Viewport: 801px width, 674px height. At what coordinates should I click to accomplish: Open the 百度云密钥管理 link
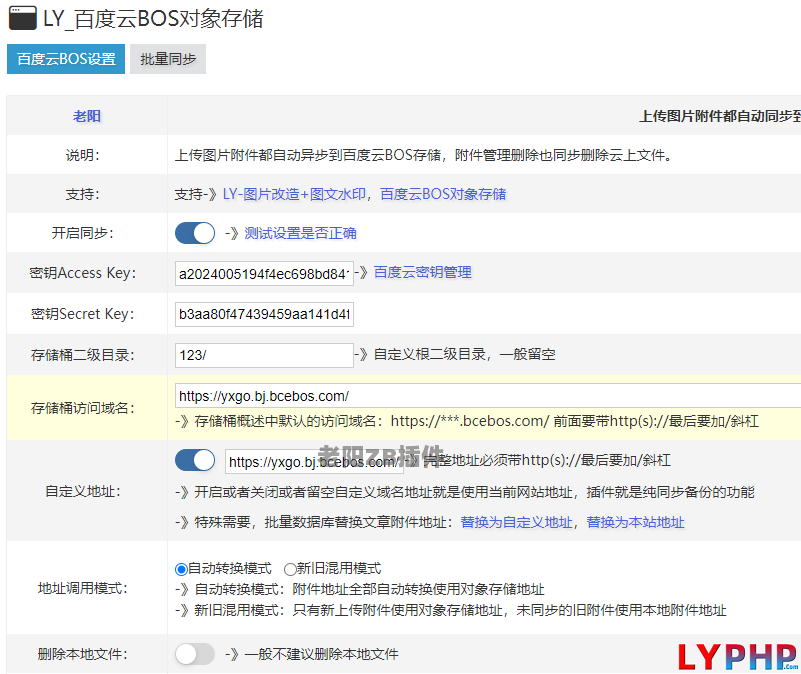(x=422, y=272)
